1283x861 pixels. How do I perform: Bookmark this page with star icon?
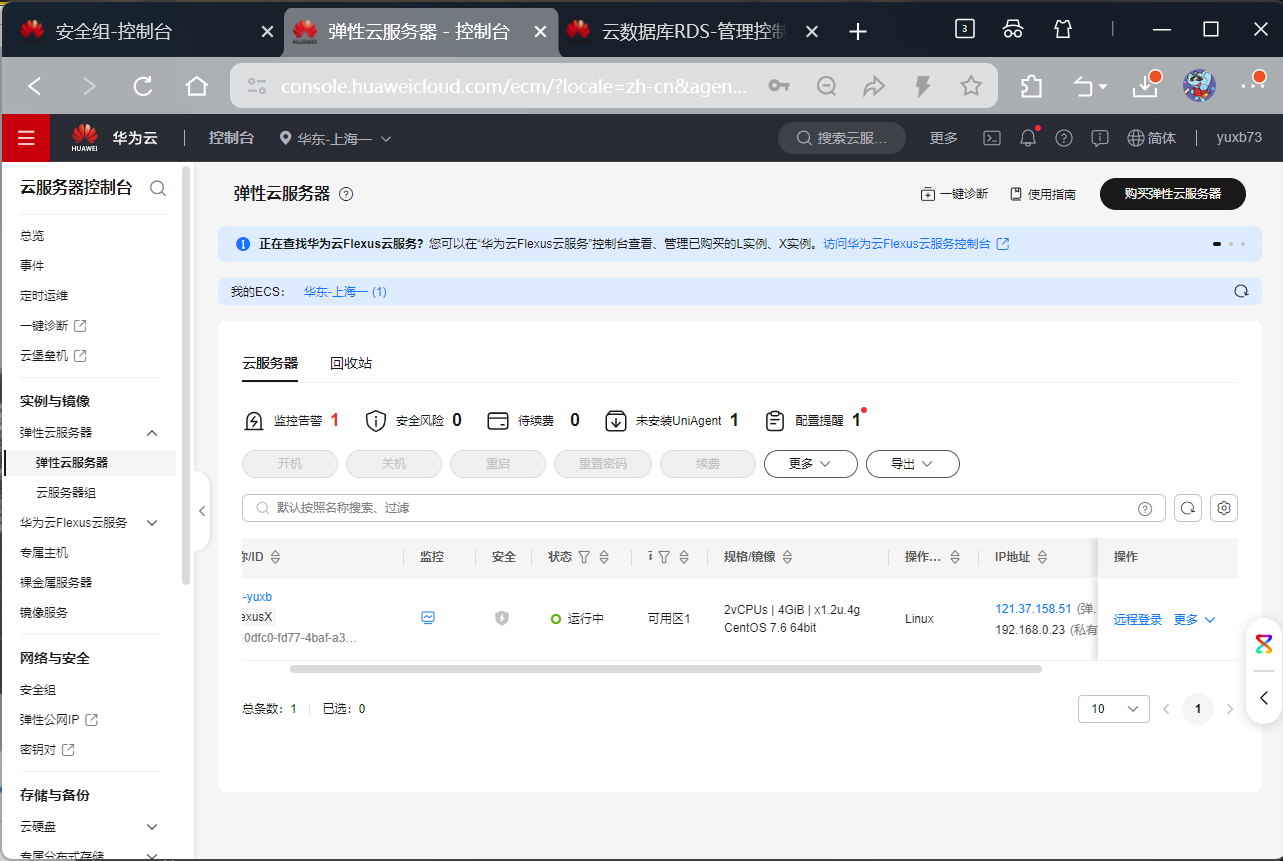(970, 86)
